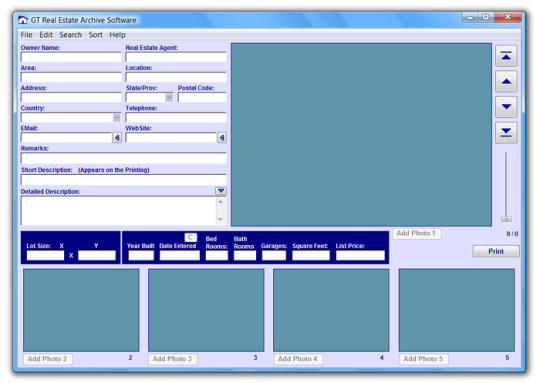The height and width of the screenshot is (383, 540).
Task: Open the Search menu
Action: coord(70,35)
